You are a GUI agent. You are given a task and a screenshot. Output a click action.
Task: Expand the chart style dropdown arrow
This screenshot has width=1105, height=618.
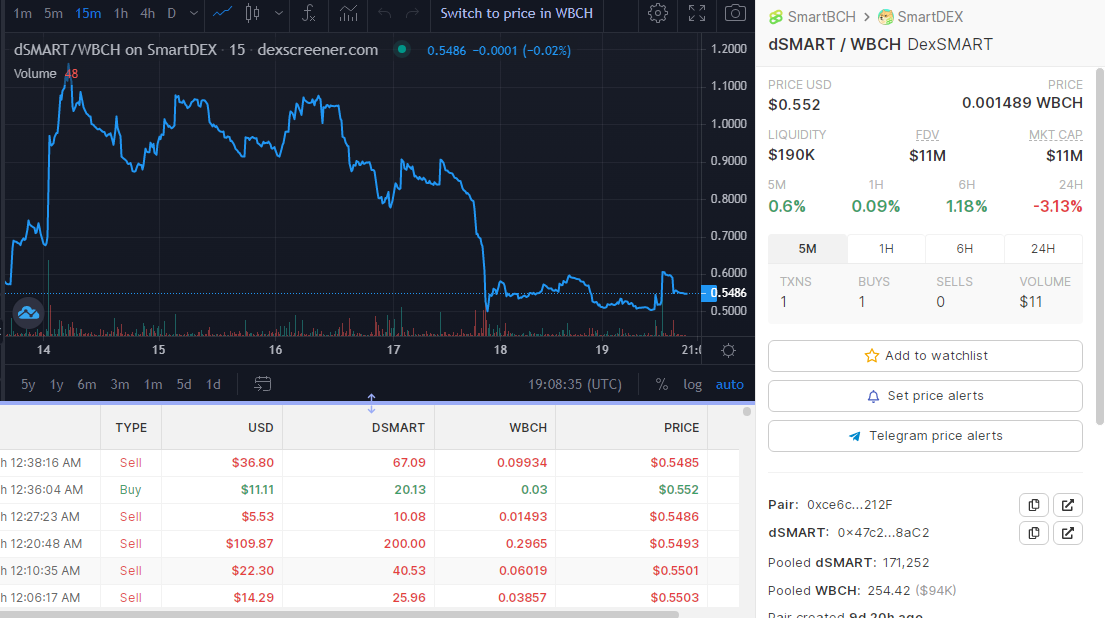[x=279, y=13]
